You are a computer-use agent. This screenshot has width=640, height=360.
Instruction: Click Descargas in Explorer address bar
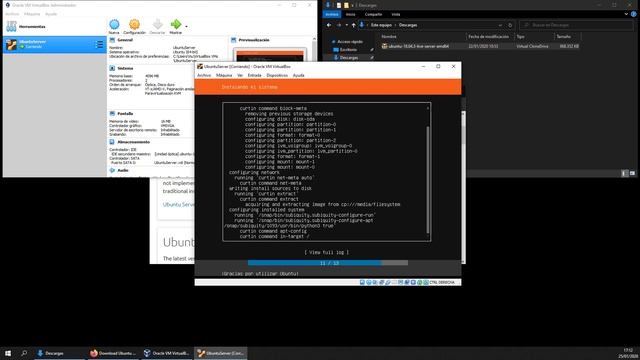click(408, 25)
